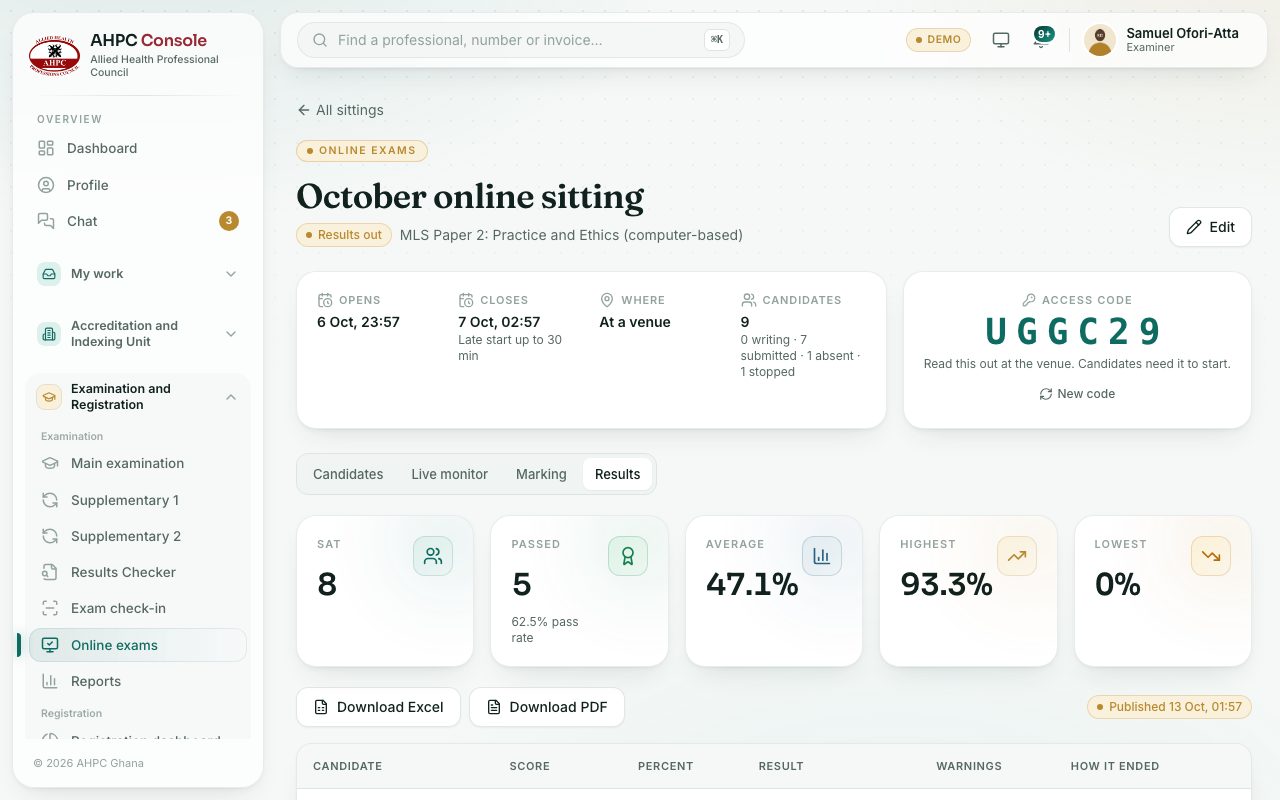Switch to the Marking tab

pos(541,474)
